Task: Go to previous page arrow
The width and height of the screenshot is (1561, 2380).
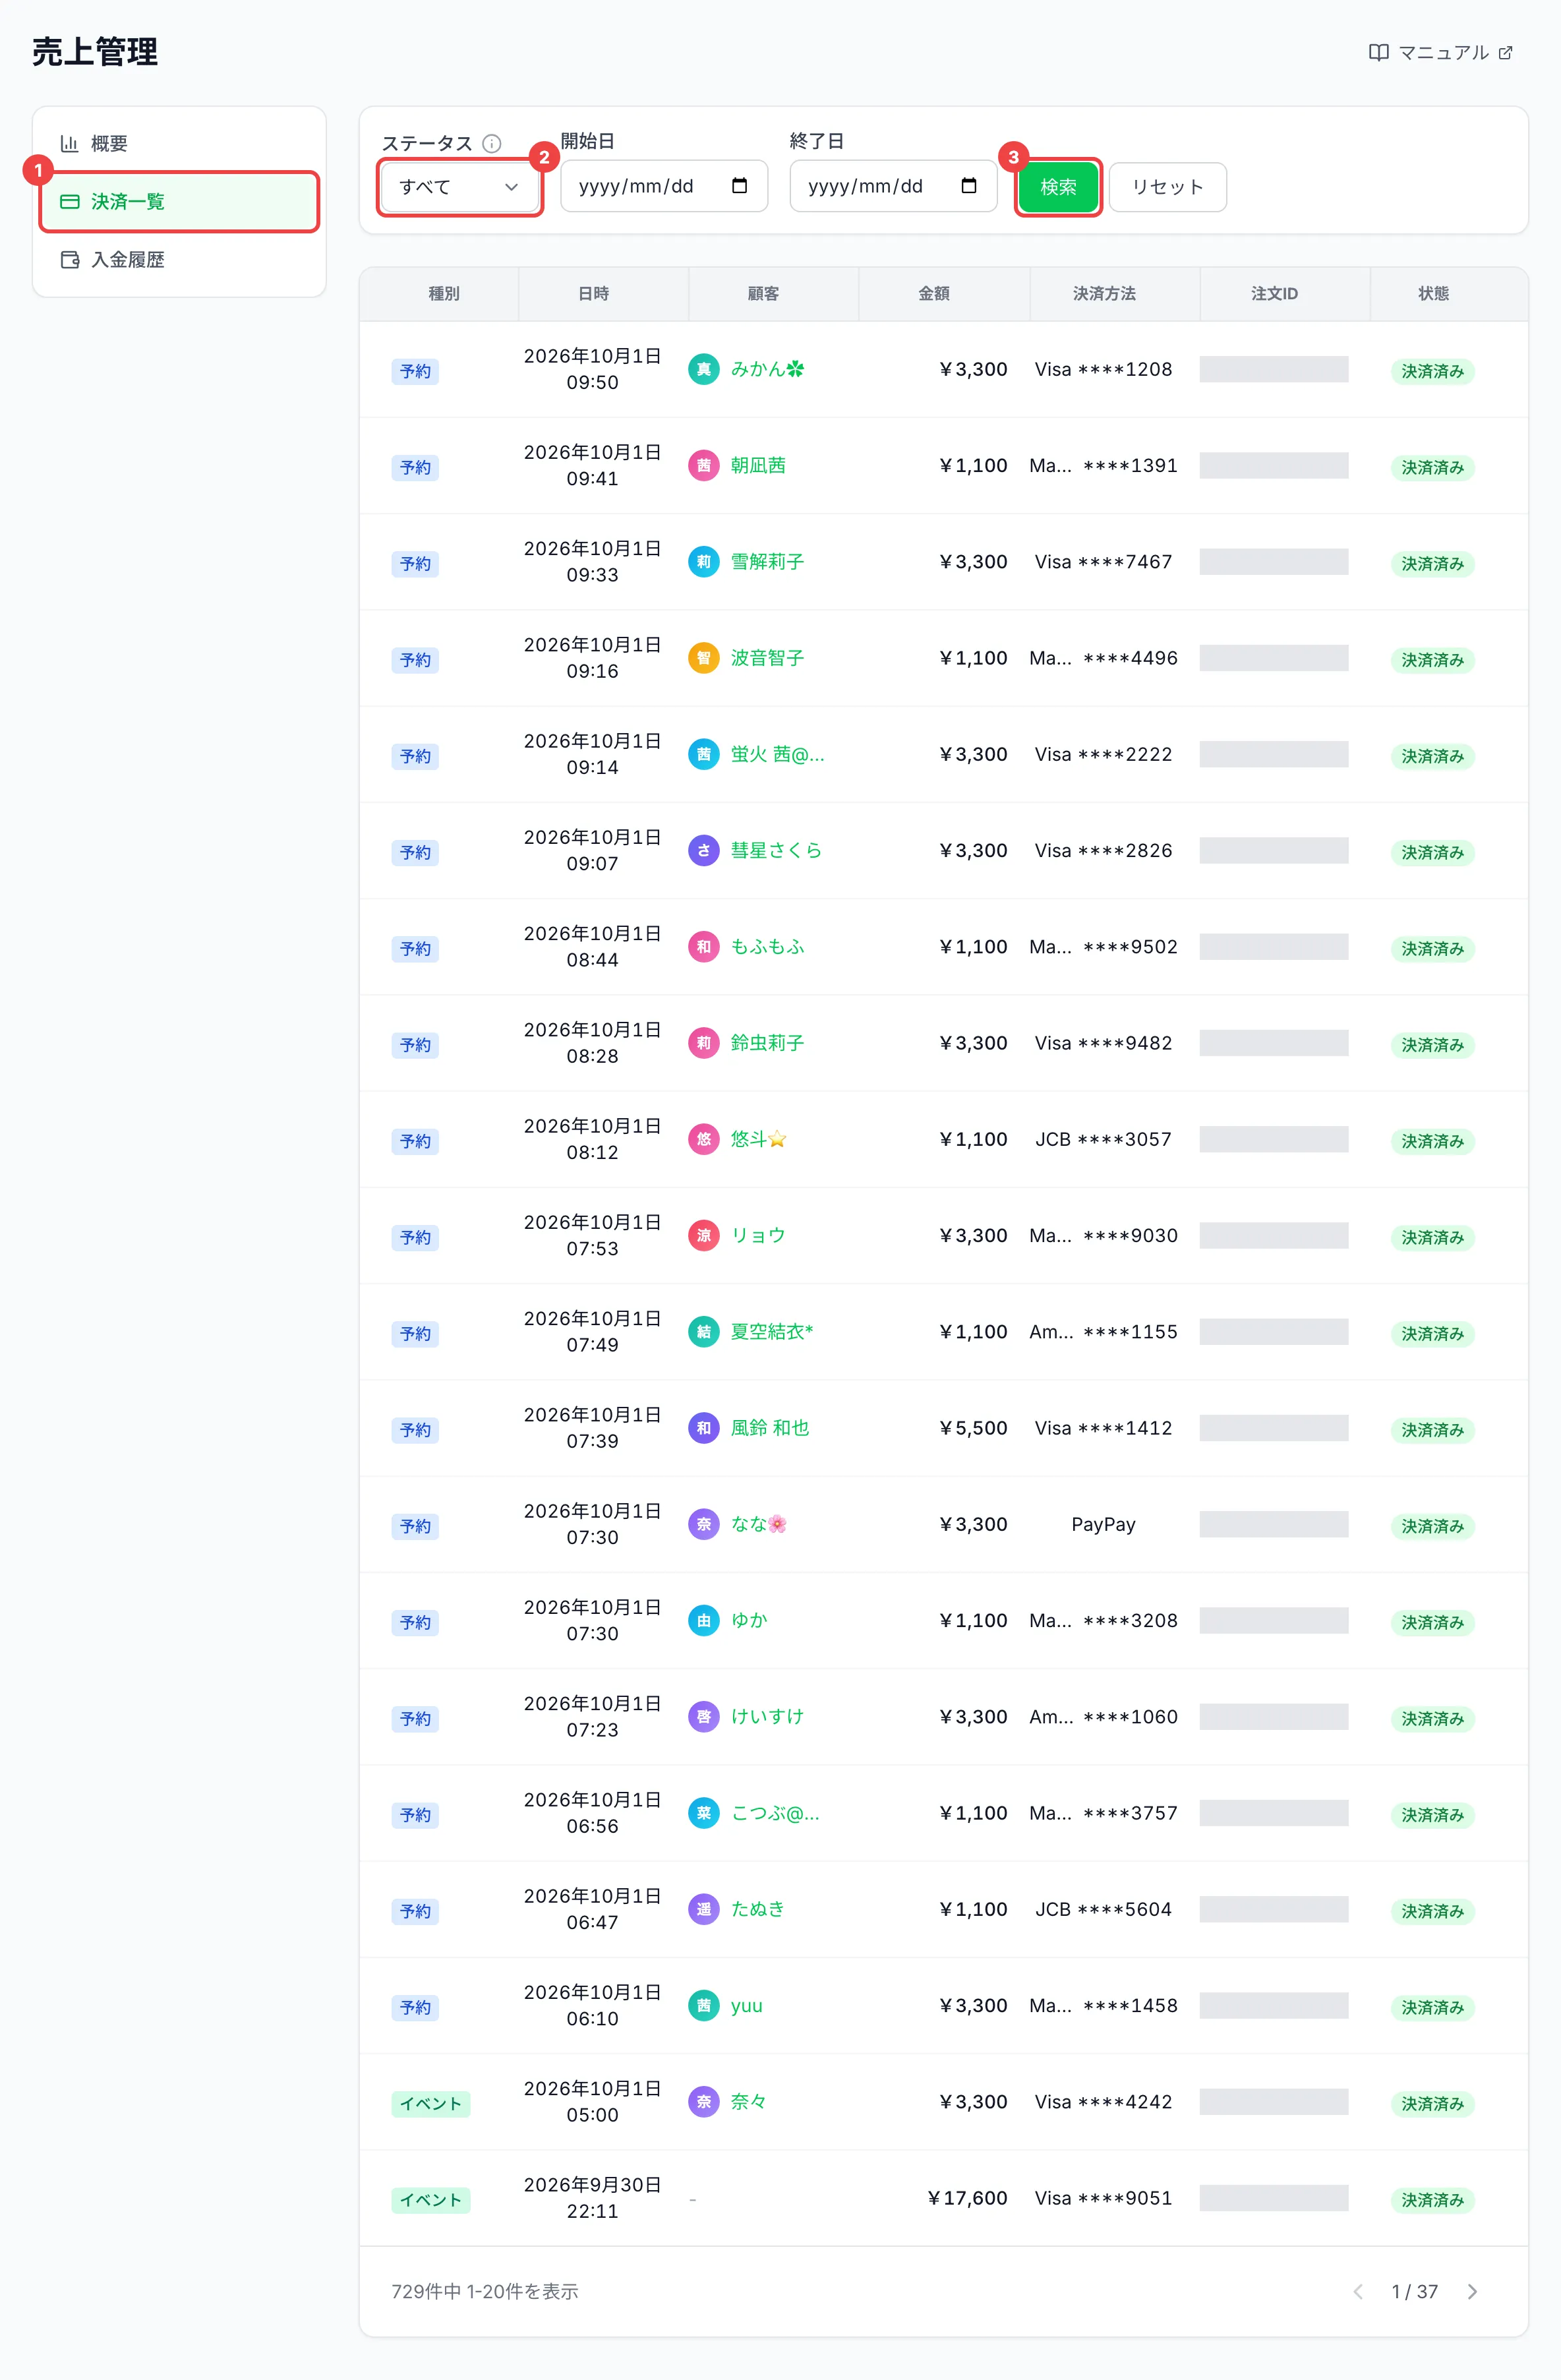Action: 1357,2292
